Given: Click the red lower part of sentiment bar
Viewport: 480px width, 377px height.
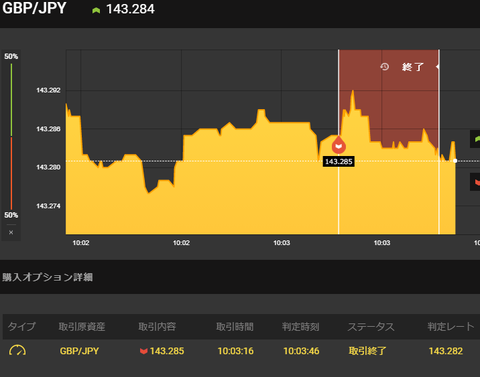Looking at the screenshot, I should coord(11,173).
